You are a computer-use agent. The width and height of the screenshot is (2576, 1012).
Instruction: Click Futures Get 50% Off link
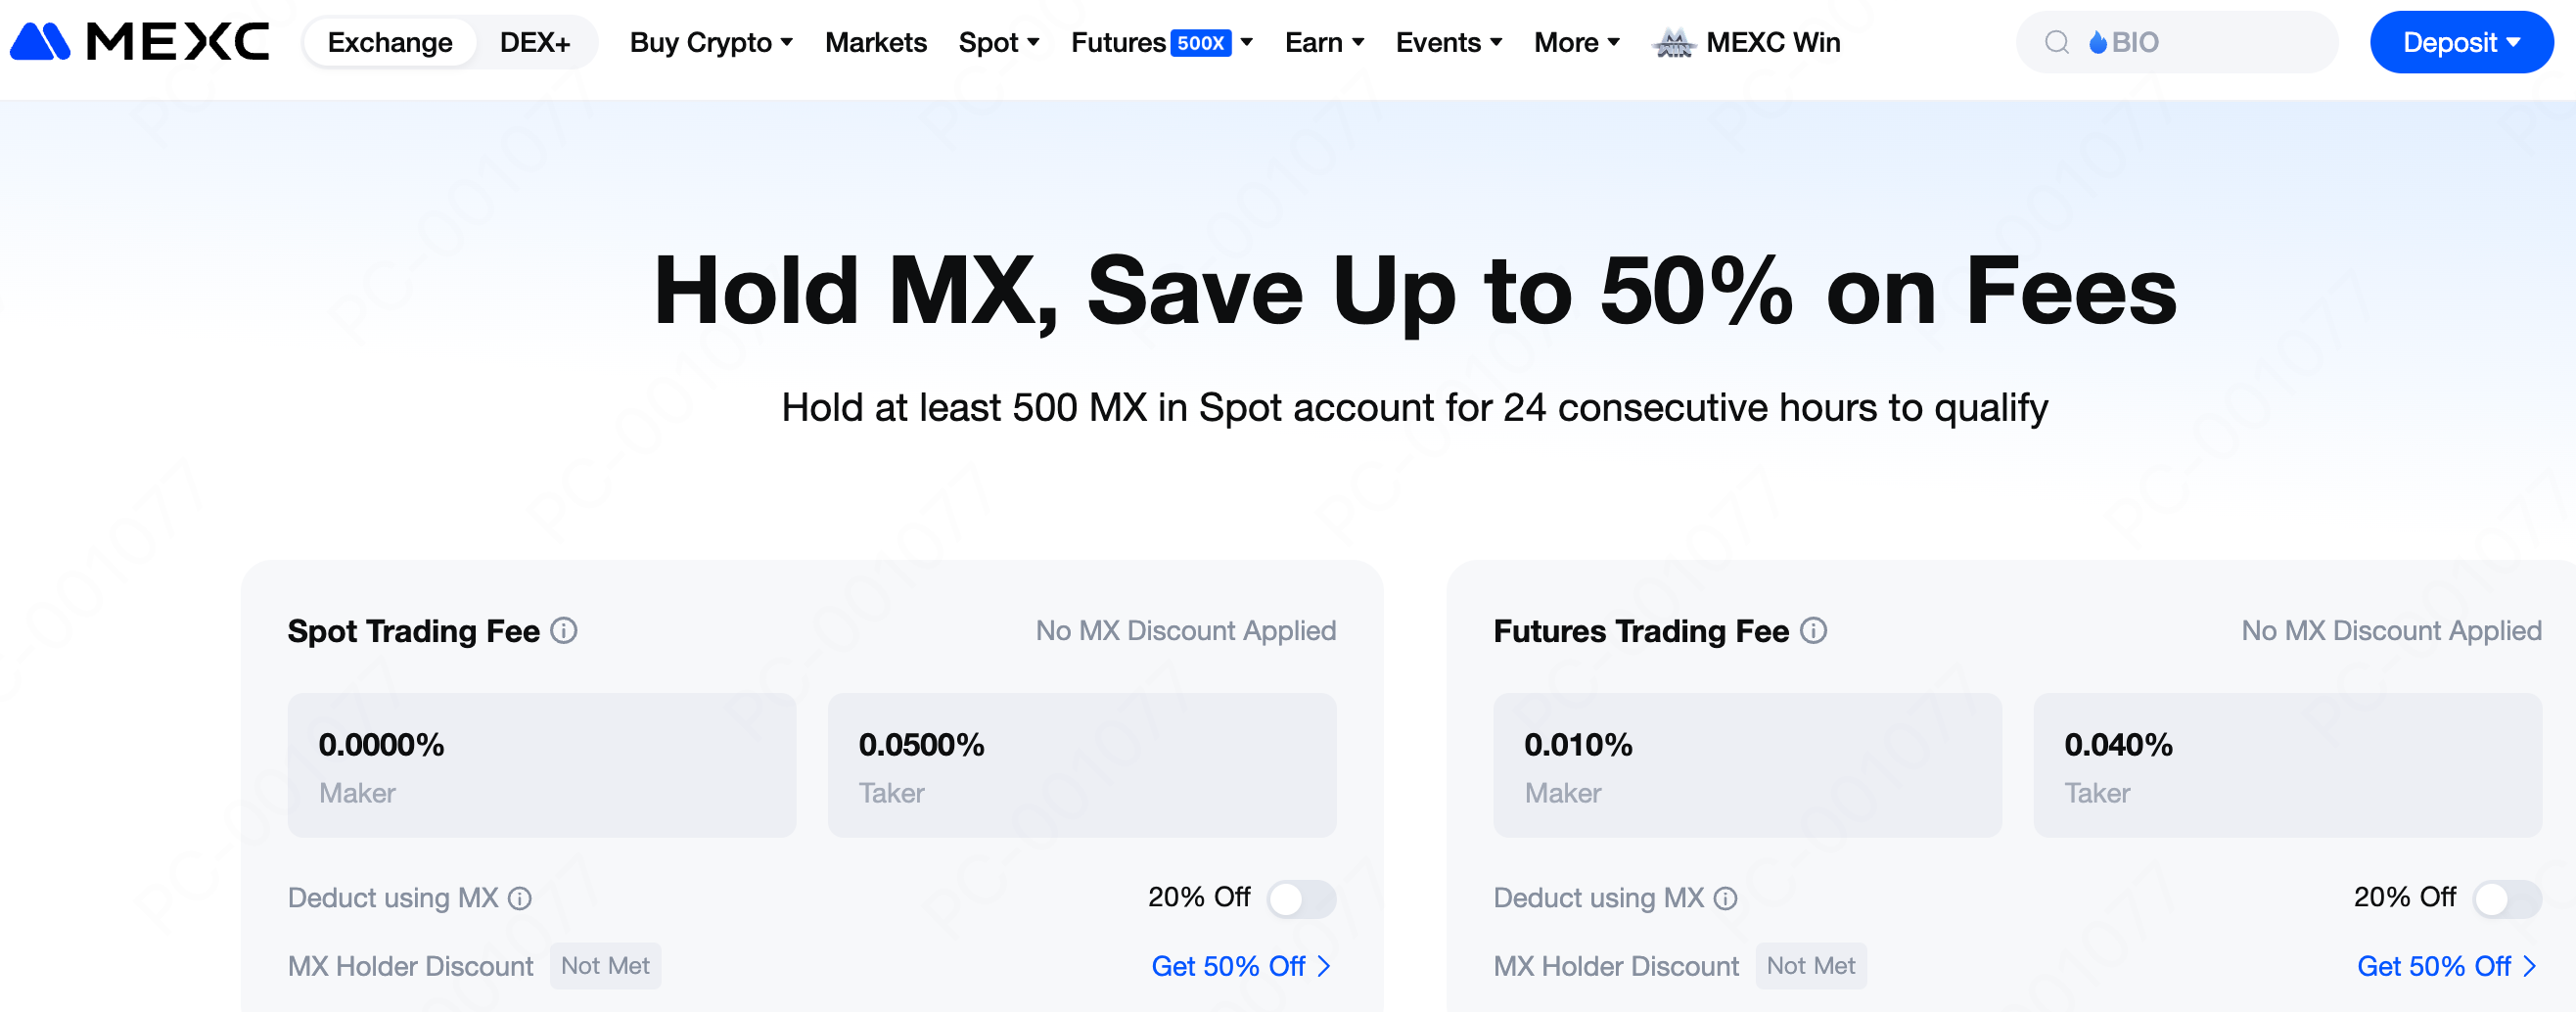[x=2445, y=966]
